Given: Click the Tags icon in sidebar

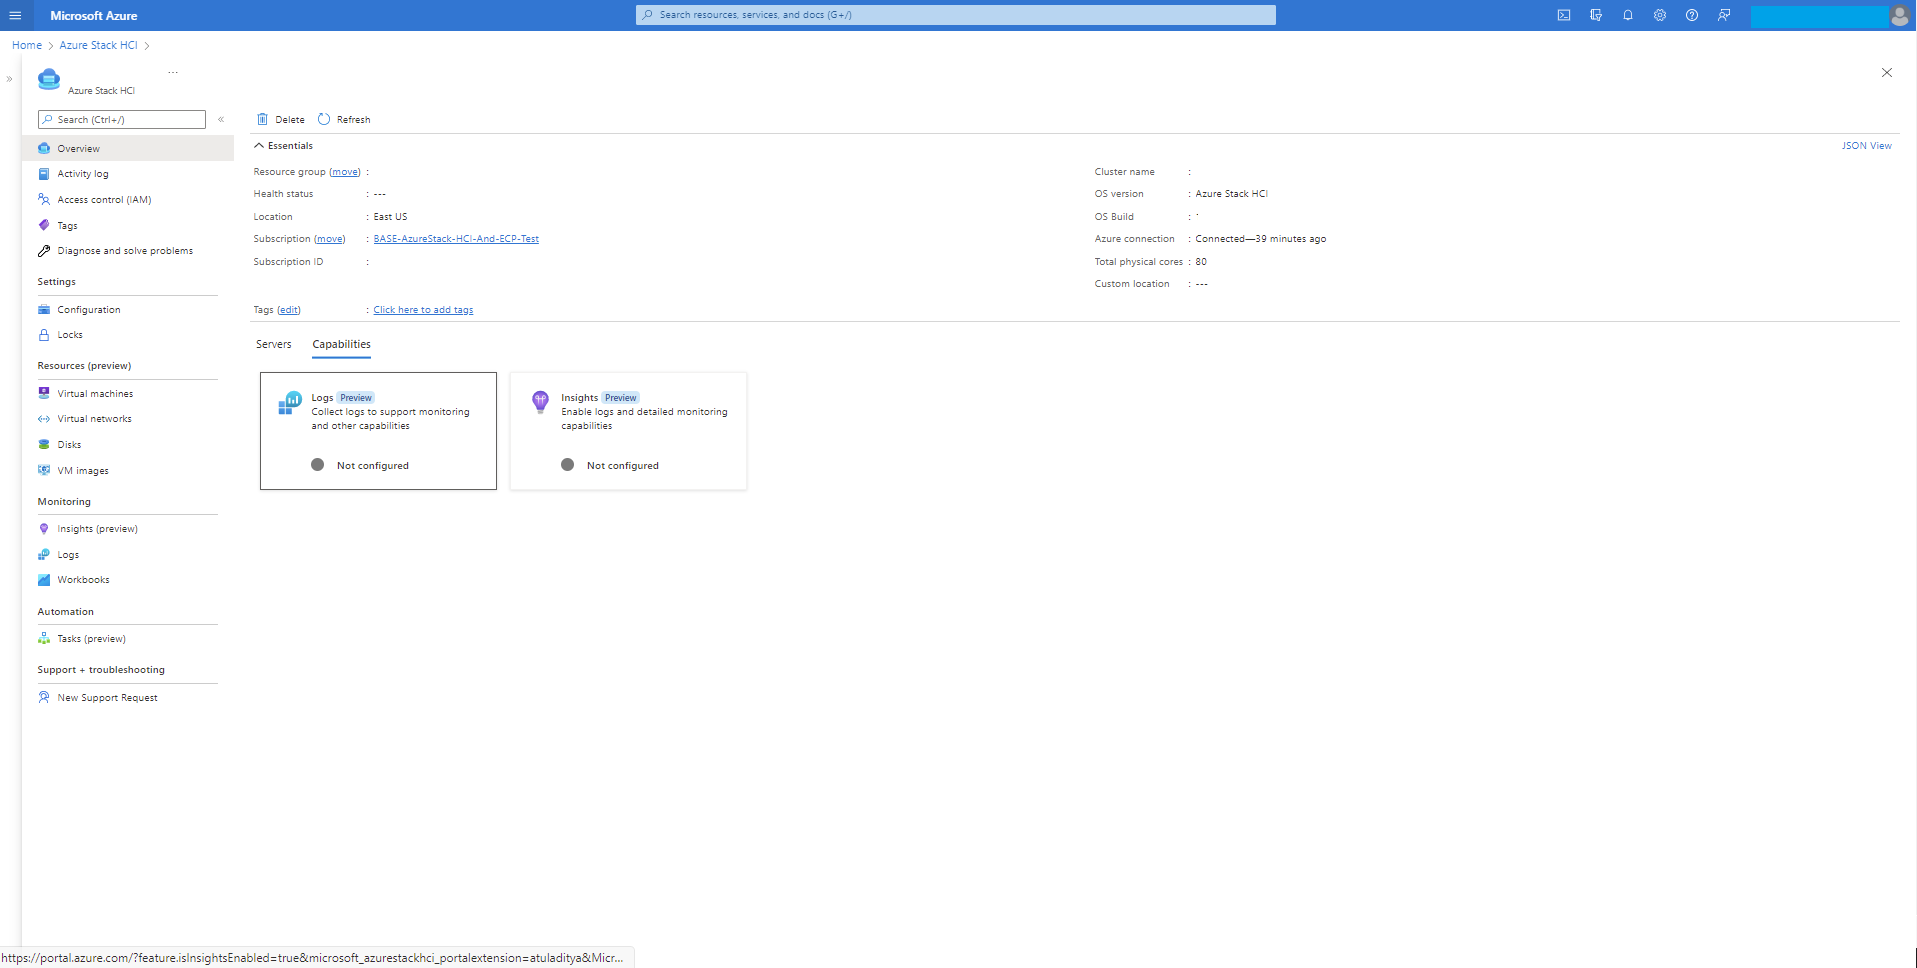Looking at the screenshot, I should point(44,225).
